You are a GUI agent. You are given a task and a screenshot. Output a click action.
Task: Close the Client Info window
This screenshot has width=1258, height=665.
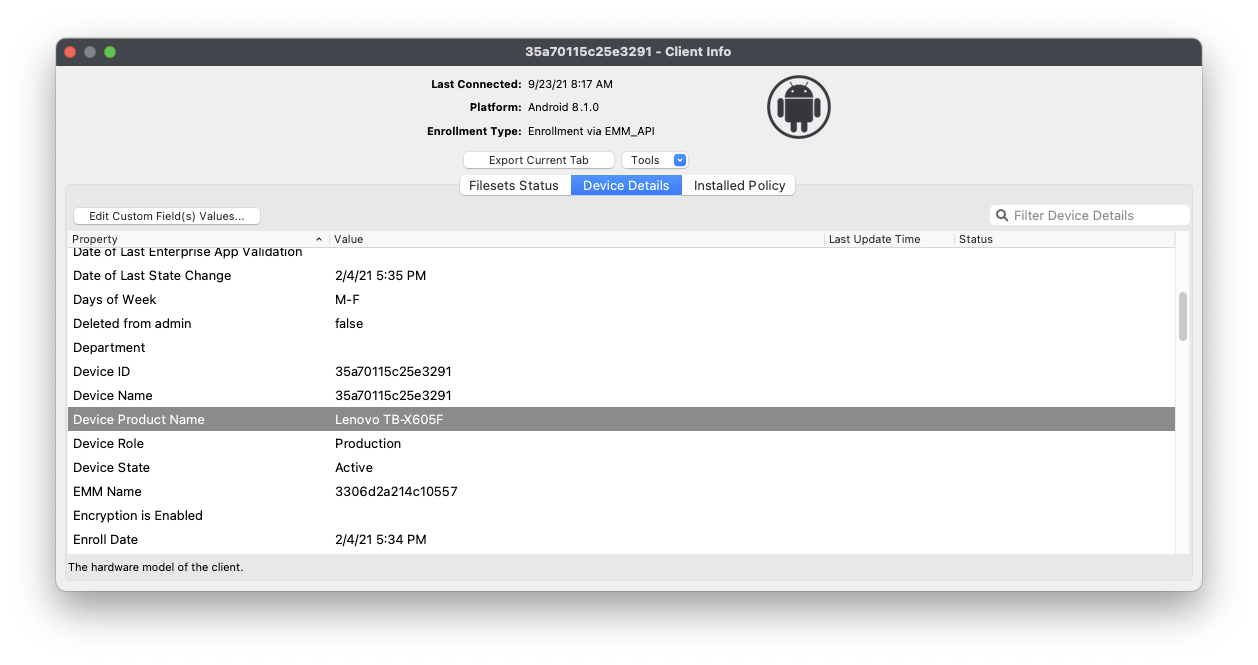70,52
